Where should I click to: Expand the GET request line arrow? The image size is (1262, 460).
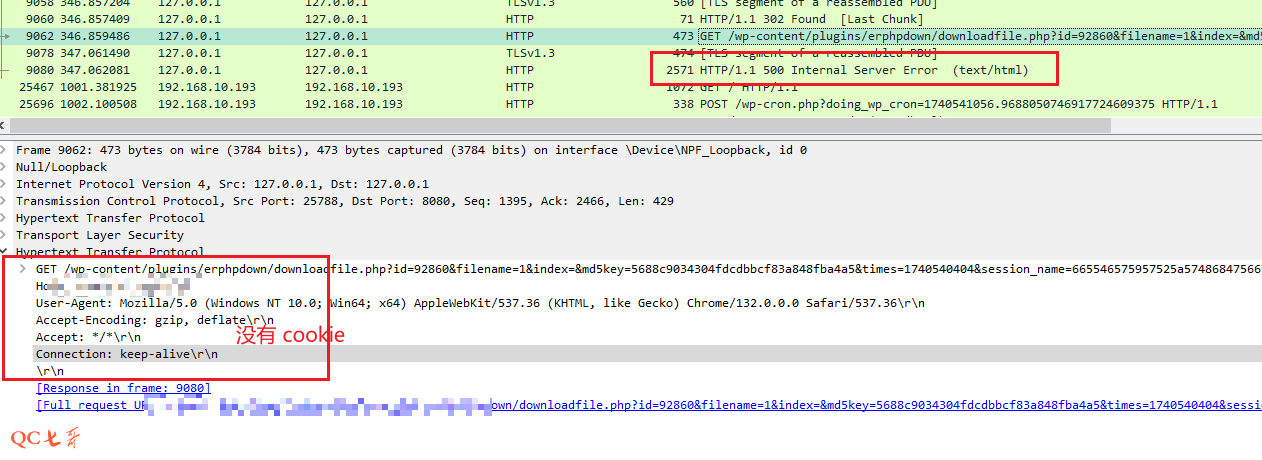point(24,270)
